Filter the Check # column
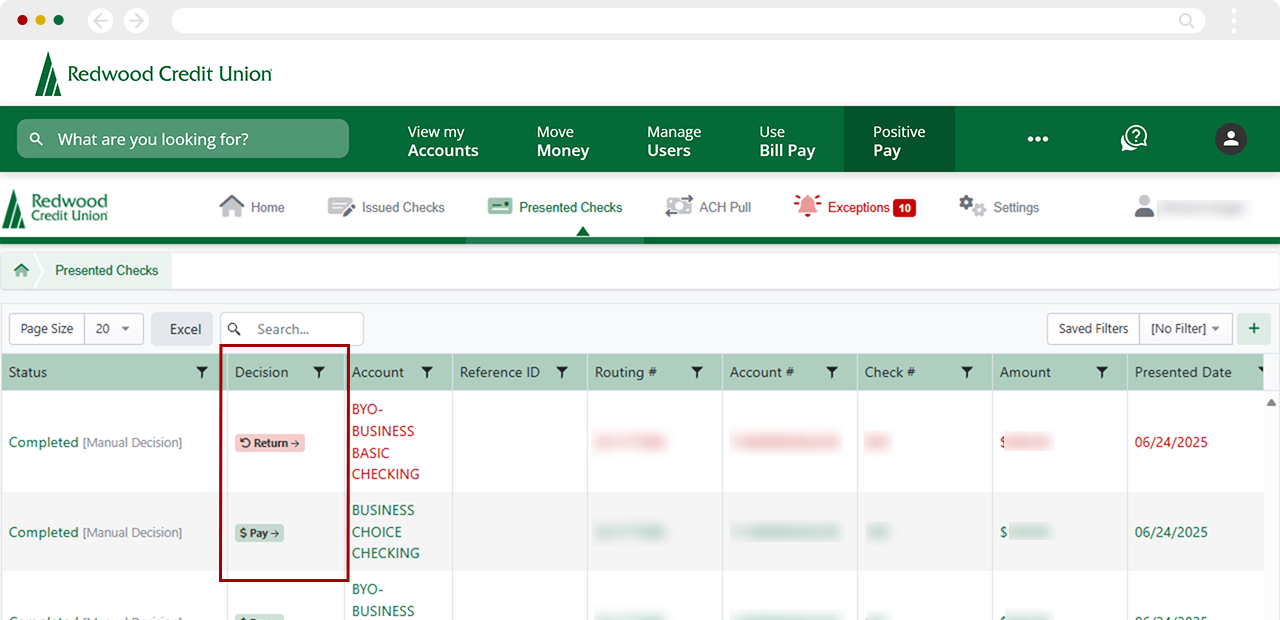Image resolution: width=1280 pixels, height=620 pixels. [967, 372]
